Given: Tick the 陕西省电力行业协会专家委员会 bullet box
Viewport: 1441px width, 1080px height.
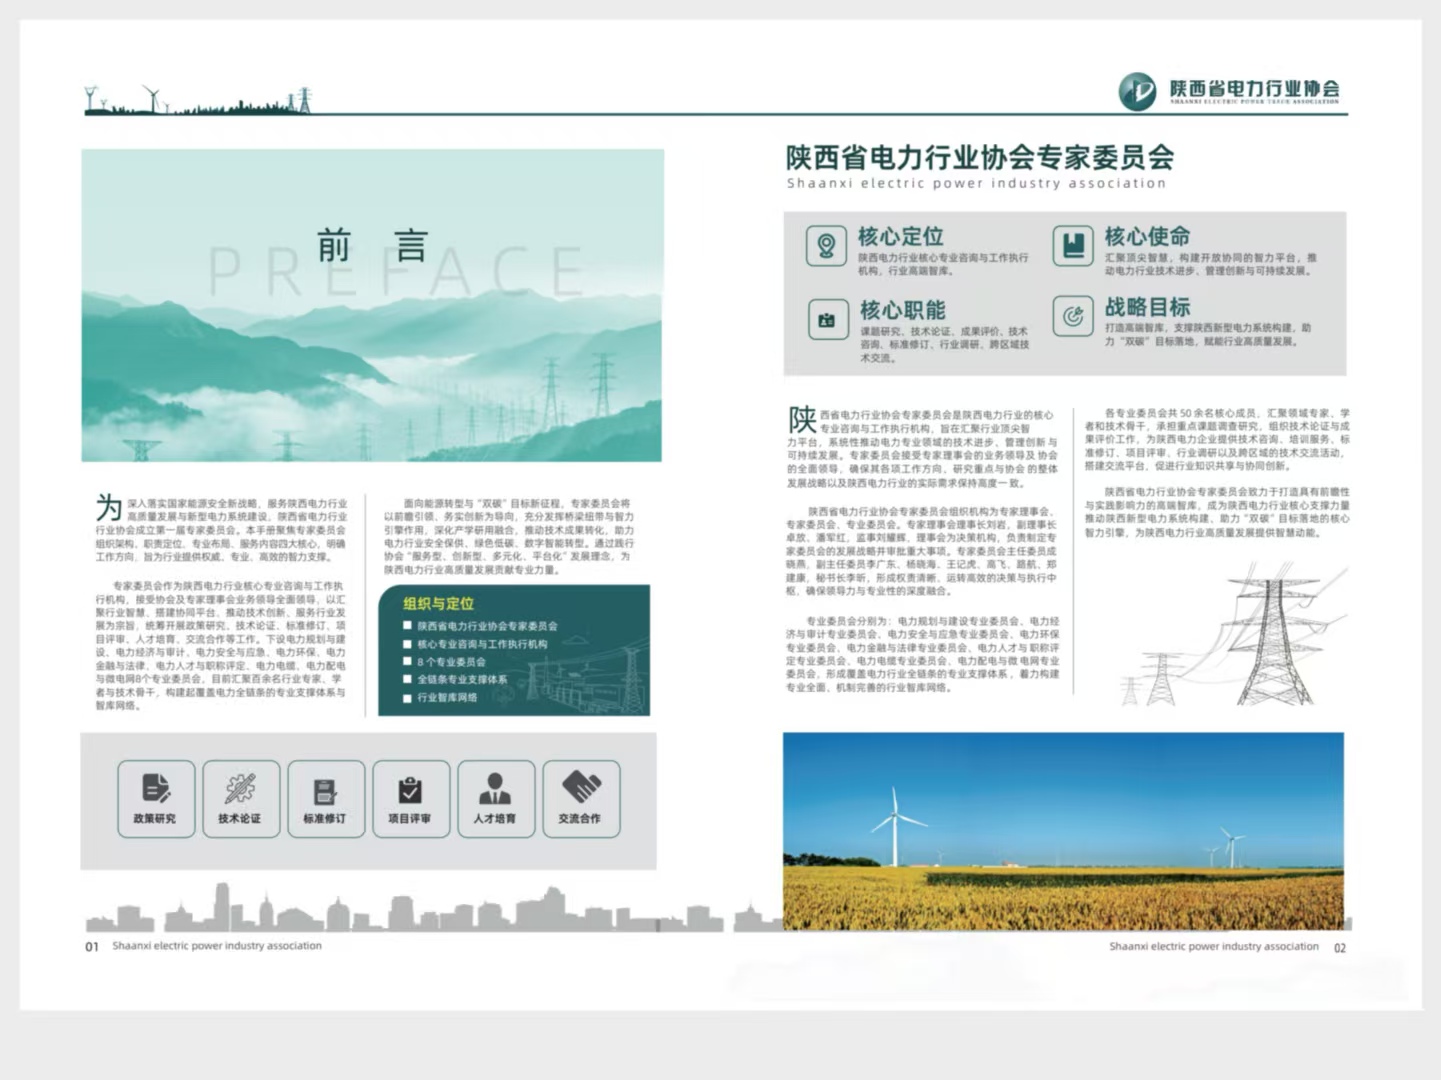Looking at the screenshot, I should point(407,626).
